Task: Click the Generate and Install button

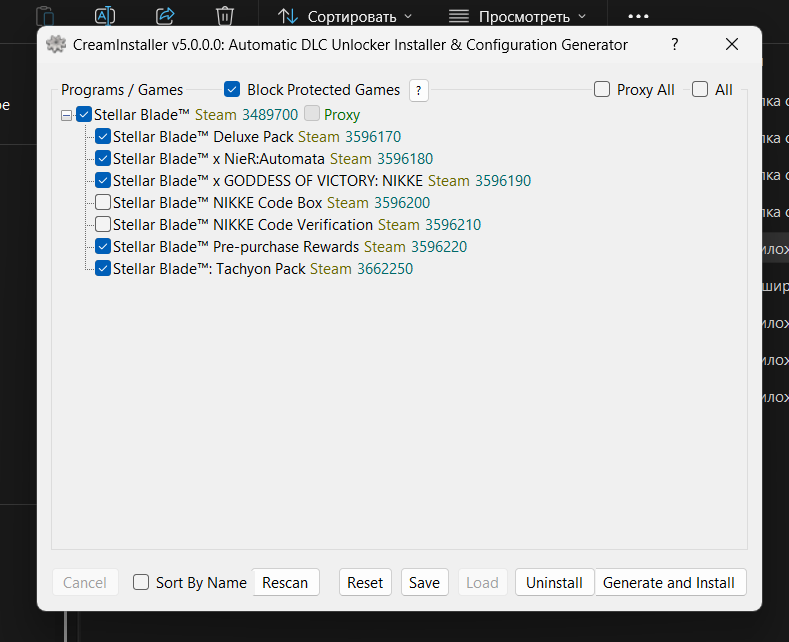Action: pos(669,582)
